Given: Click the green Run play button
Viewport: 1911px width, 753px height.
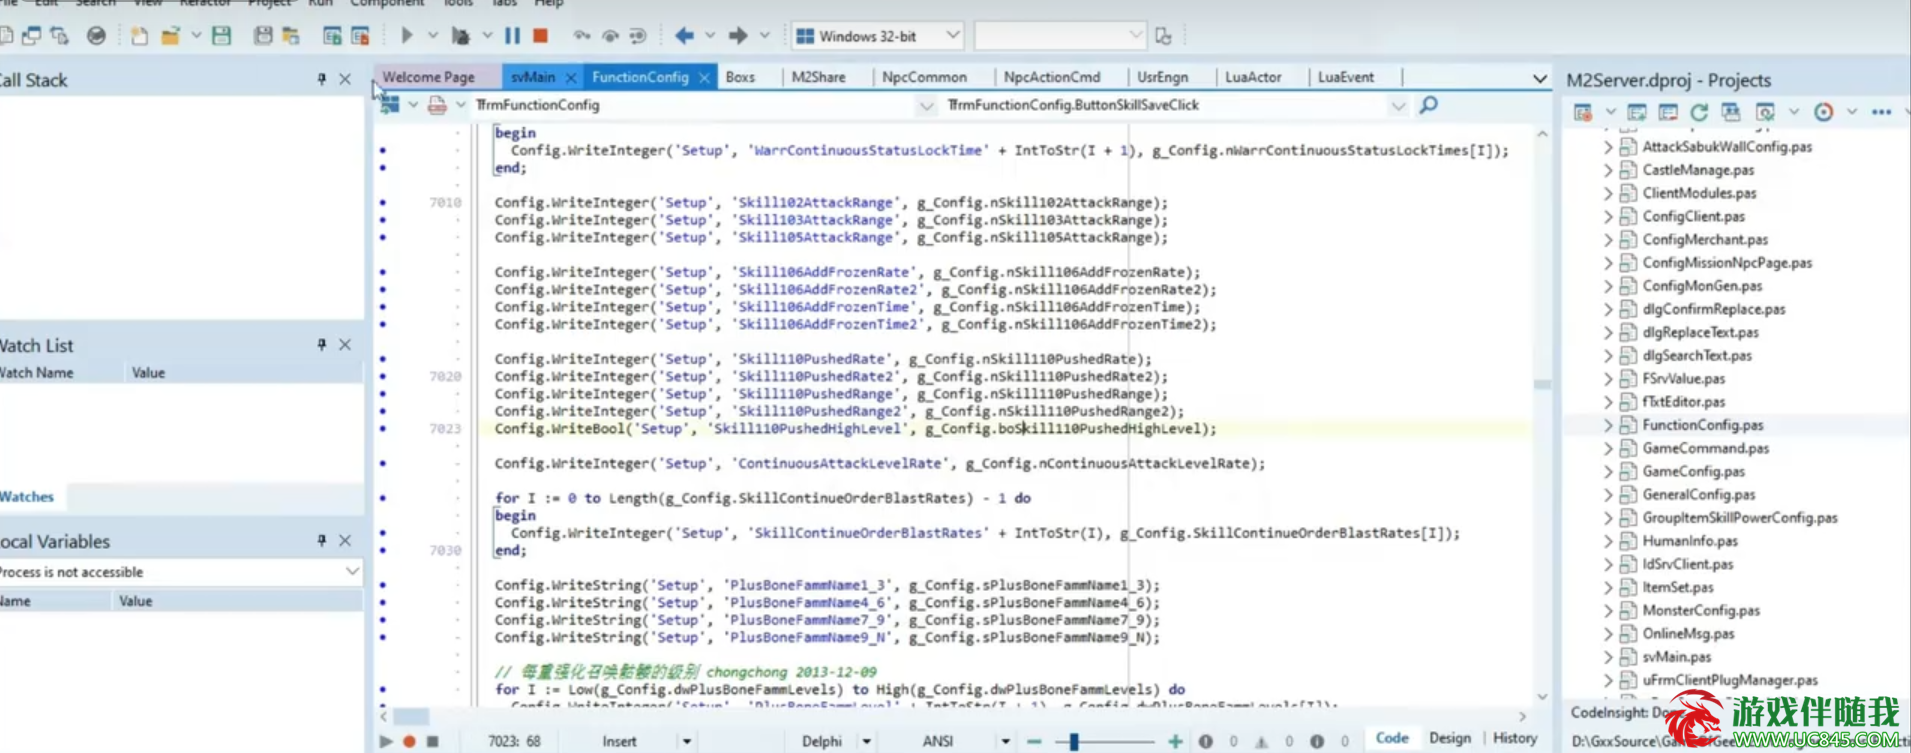Looking at the screenshot, I should pyautogui.click(x=406, y=36).
